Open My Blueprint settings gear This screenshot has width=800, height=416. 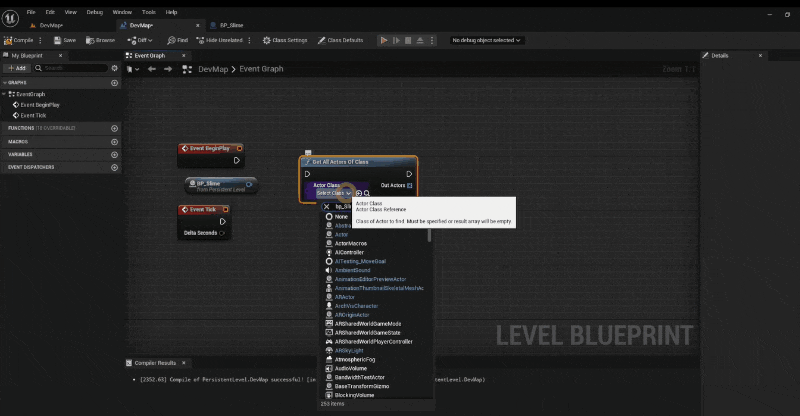coord(115,68)
